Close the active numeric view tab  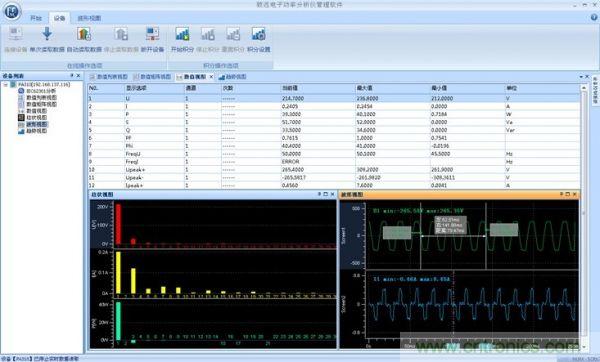[211, 77]
